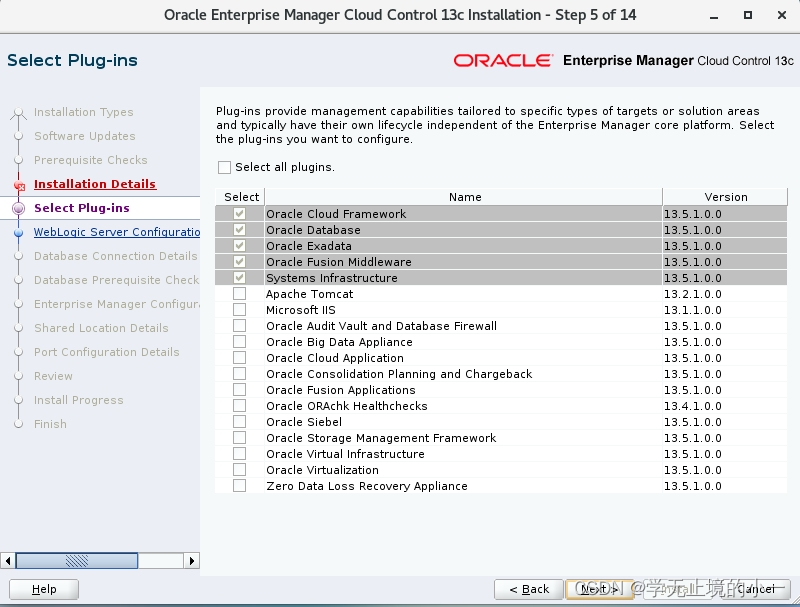Sort the table by the Name column header
Viewport: 800px width, 607px height.
[463, 197]
